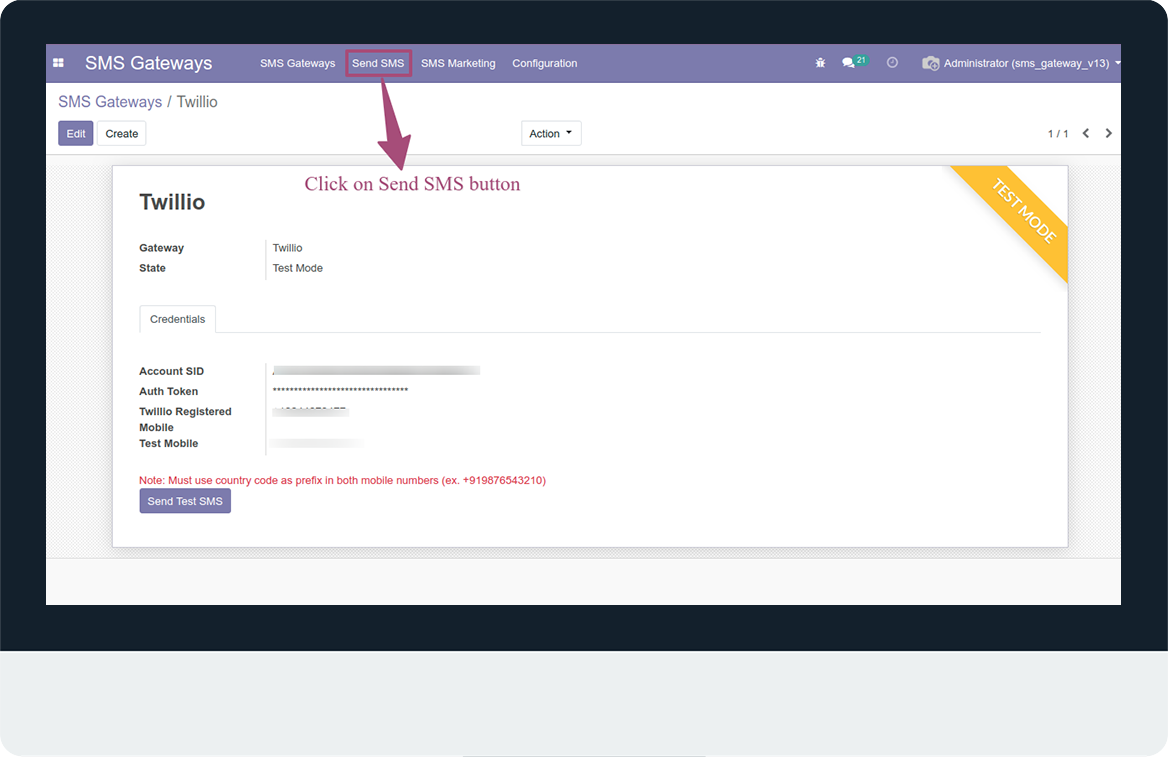
Task: Click the 1 / 1 pager counter
Action: [x=1058, y=133]
